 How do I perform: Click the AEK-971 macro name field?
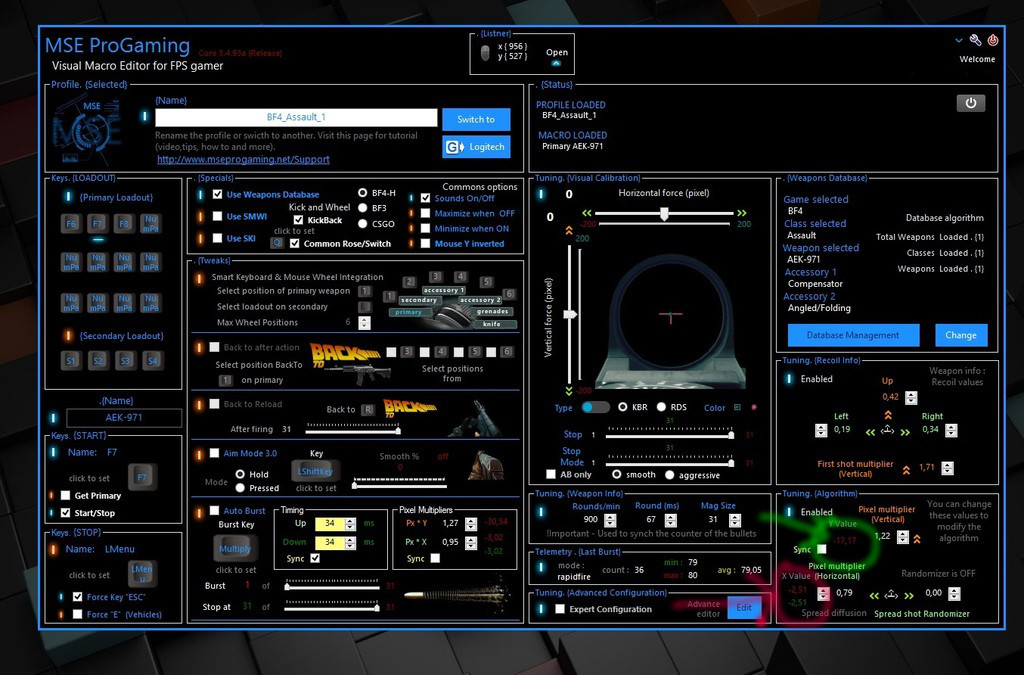[x=124, y=418]
